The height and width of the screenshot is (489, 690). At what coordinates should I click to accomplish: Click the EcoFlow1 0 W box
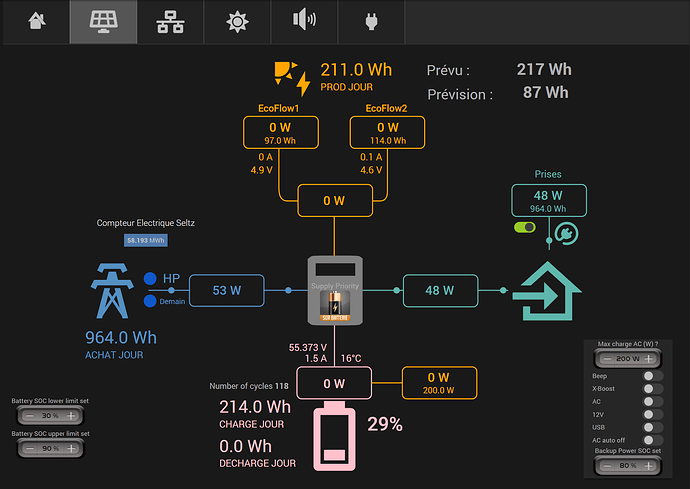click(x=281, y=132)
